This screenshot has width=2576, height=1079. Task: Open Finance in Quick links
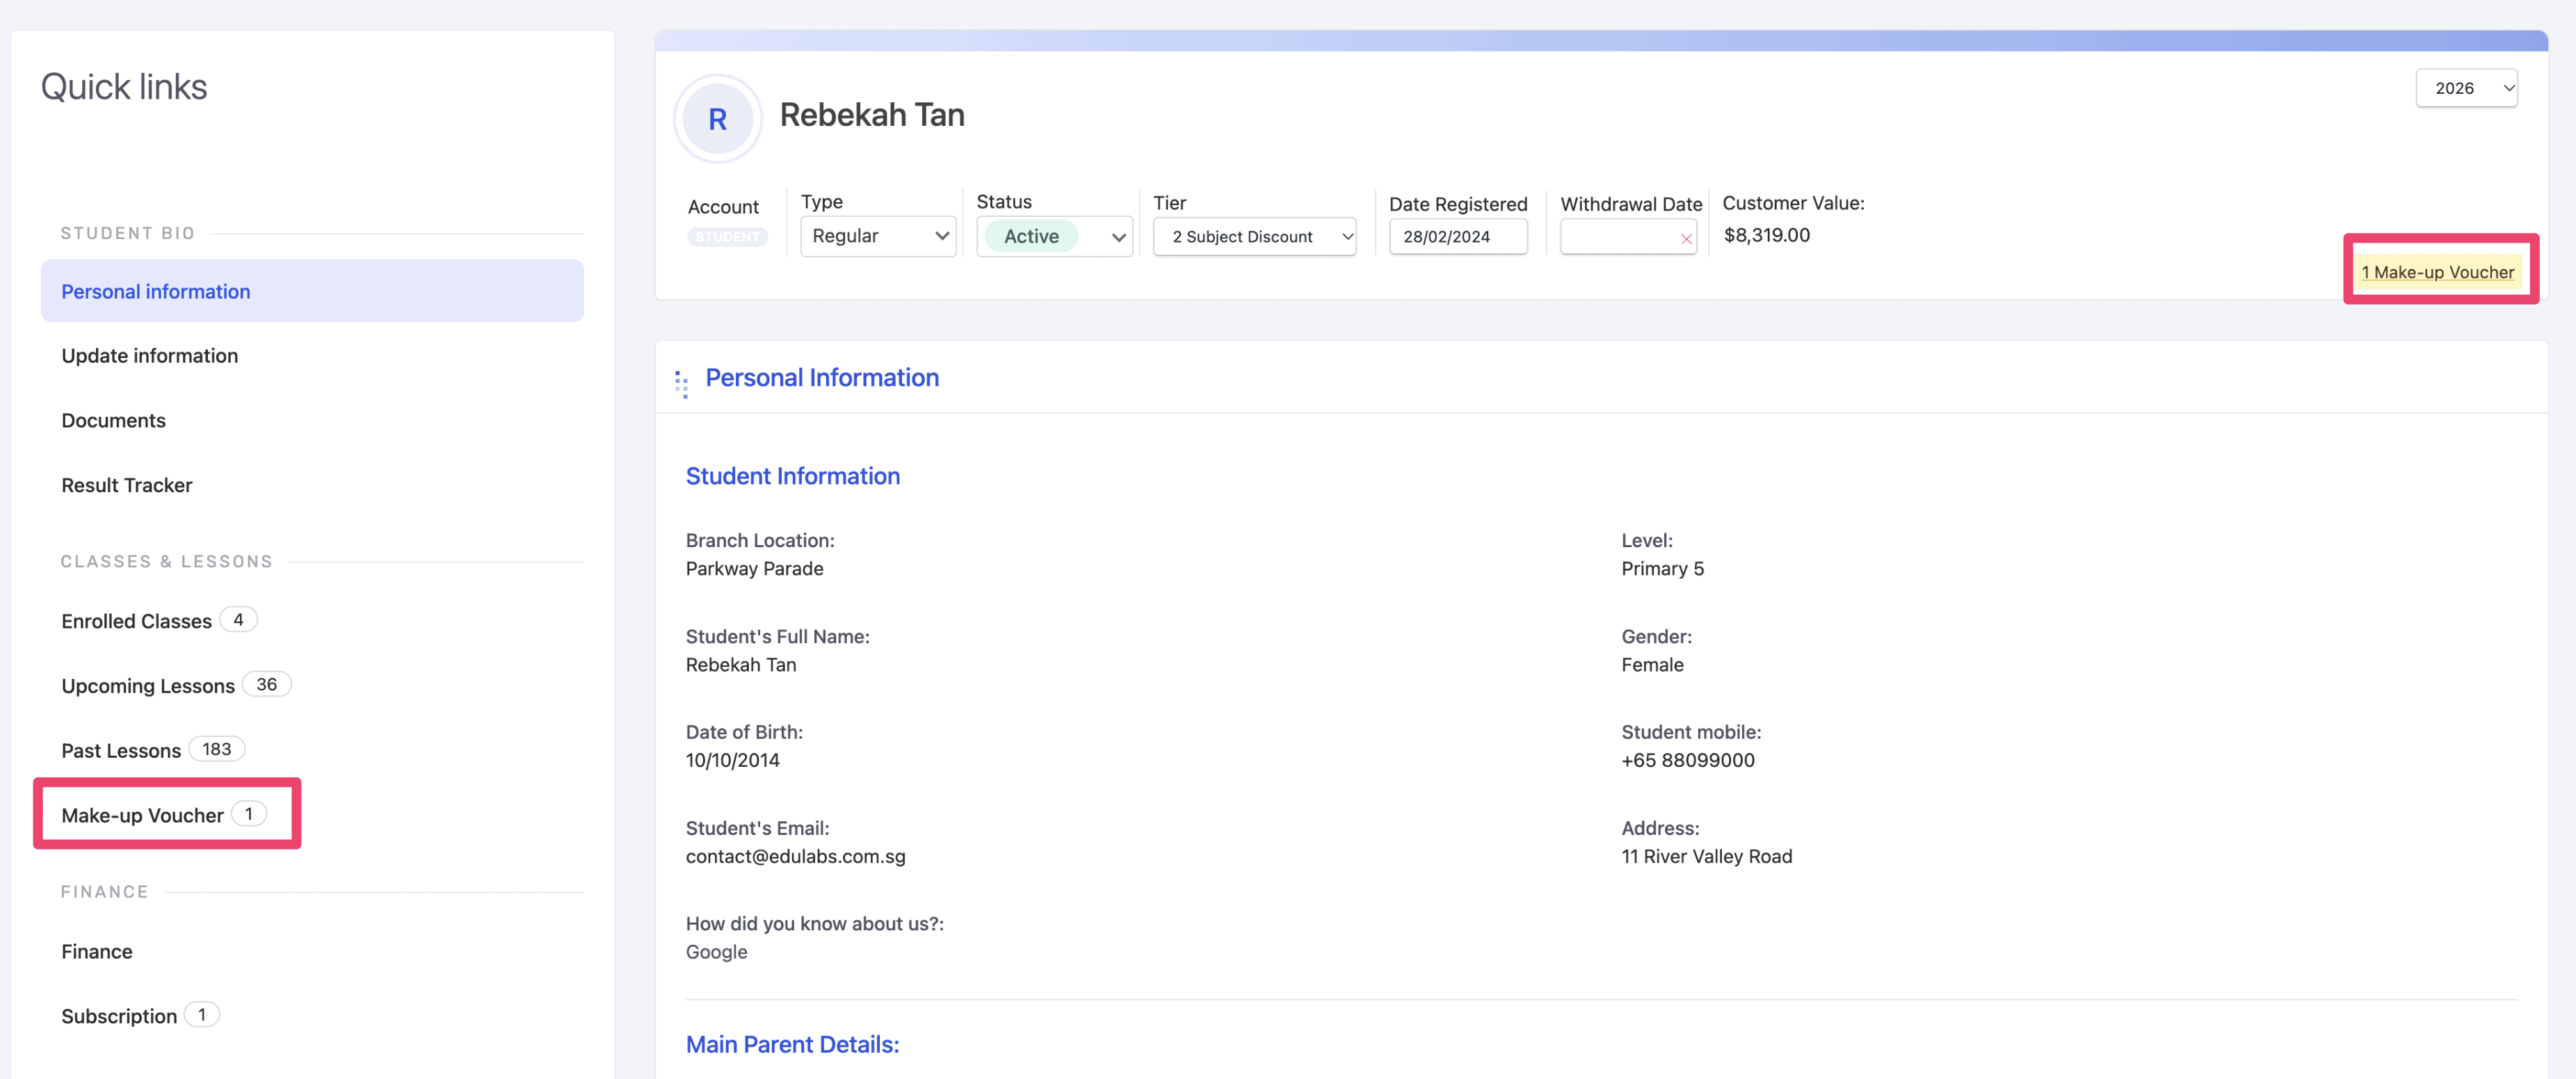(x=96, y=952)
